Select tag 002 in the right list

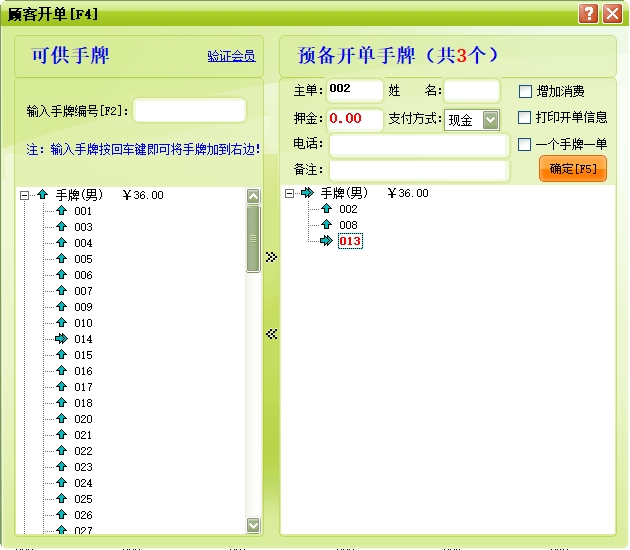(x=348, y=209)
